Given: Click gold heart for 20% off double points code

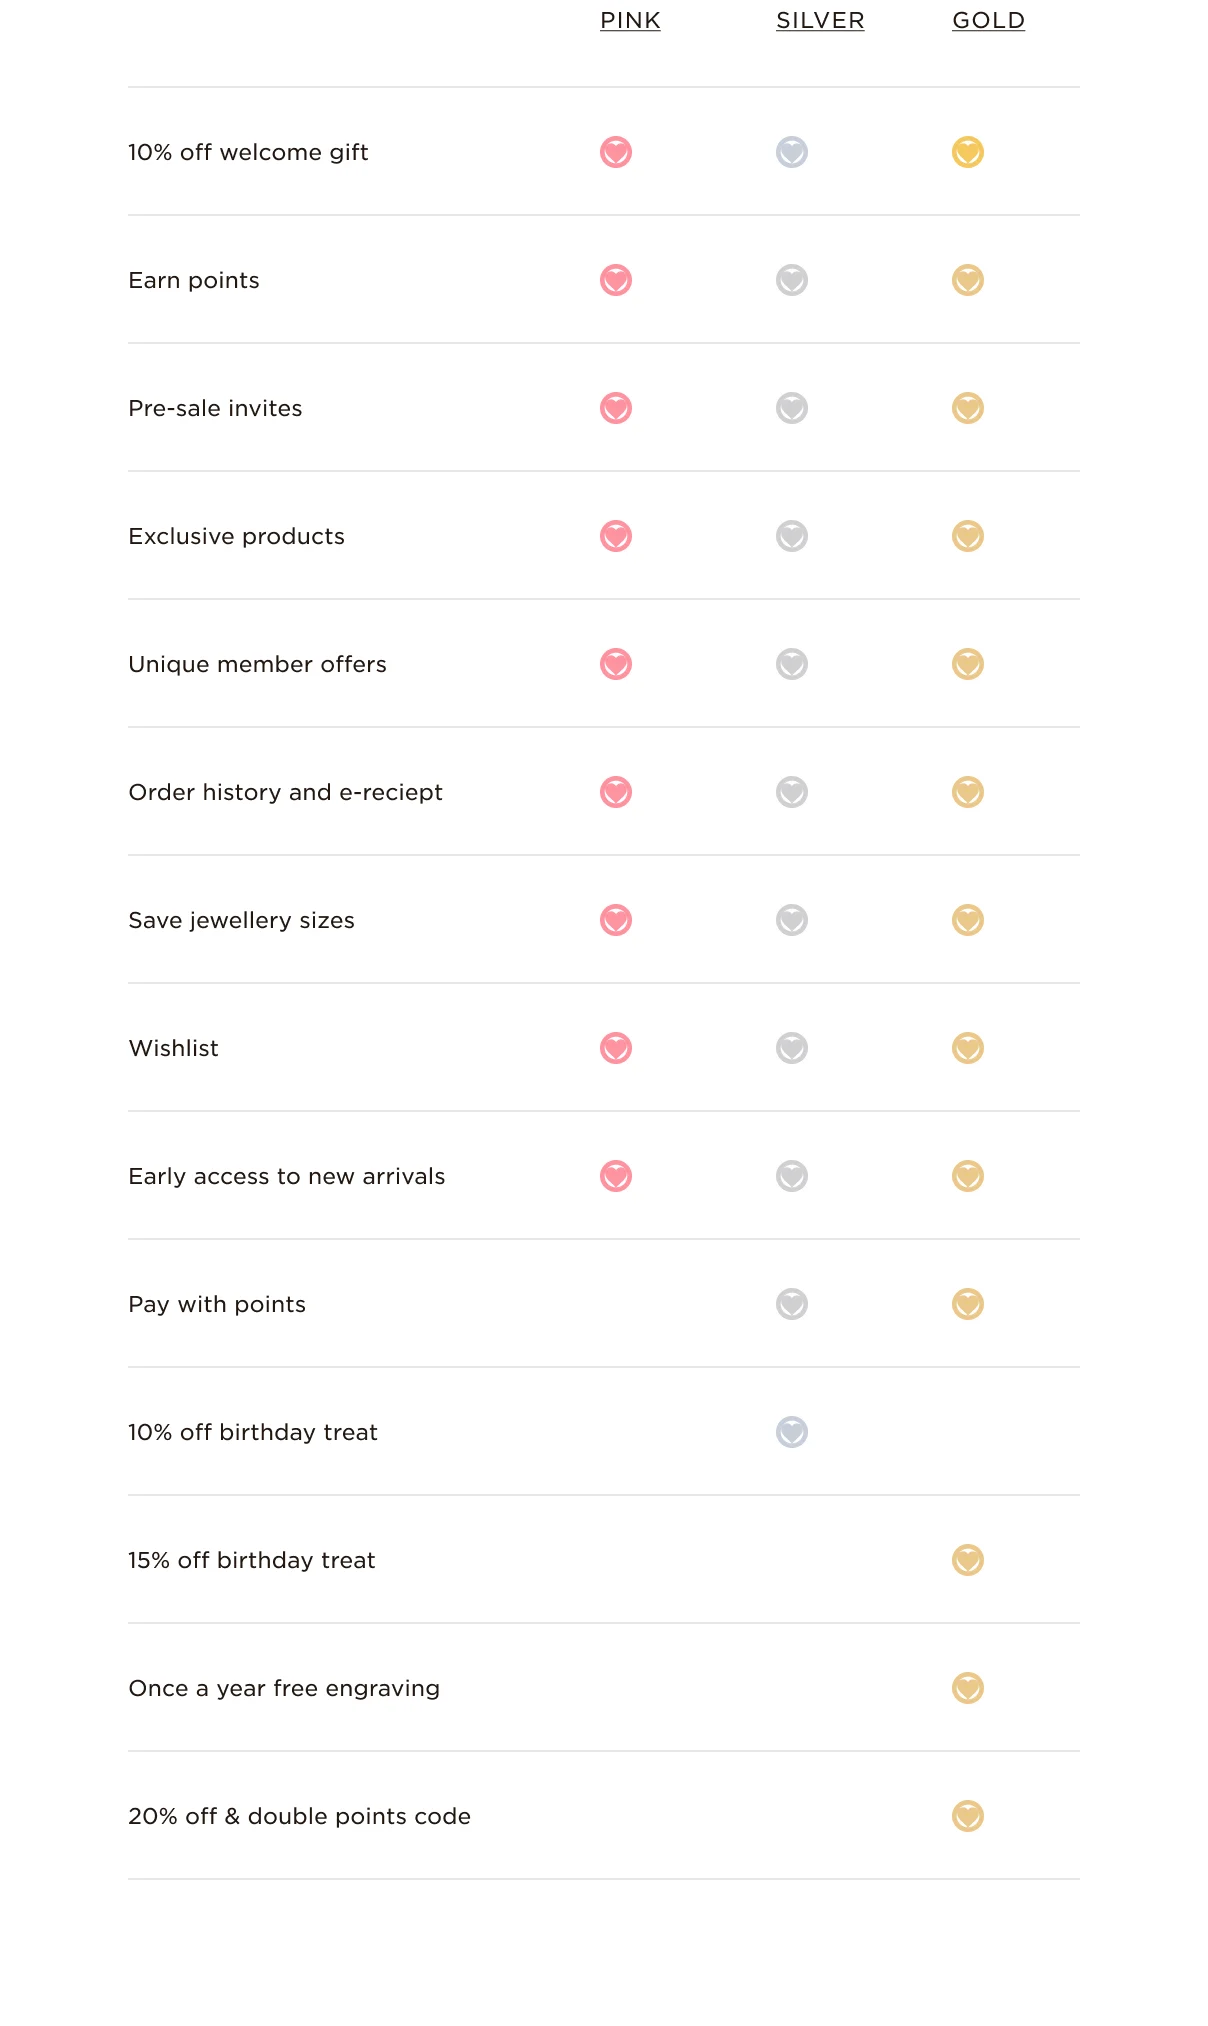Looking at the screenshot, I should pyautogui.click(x=968, y=1816).
